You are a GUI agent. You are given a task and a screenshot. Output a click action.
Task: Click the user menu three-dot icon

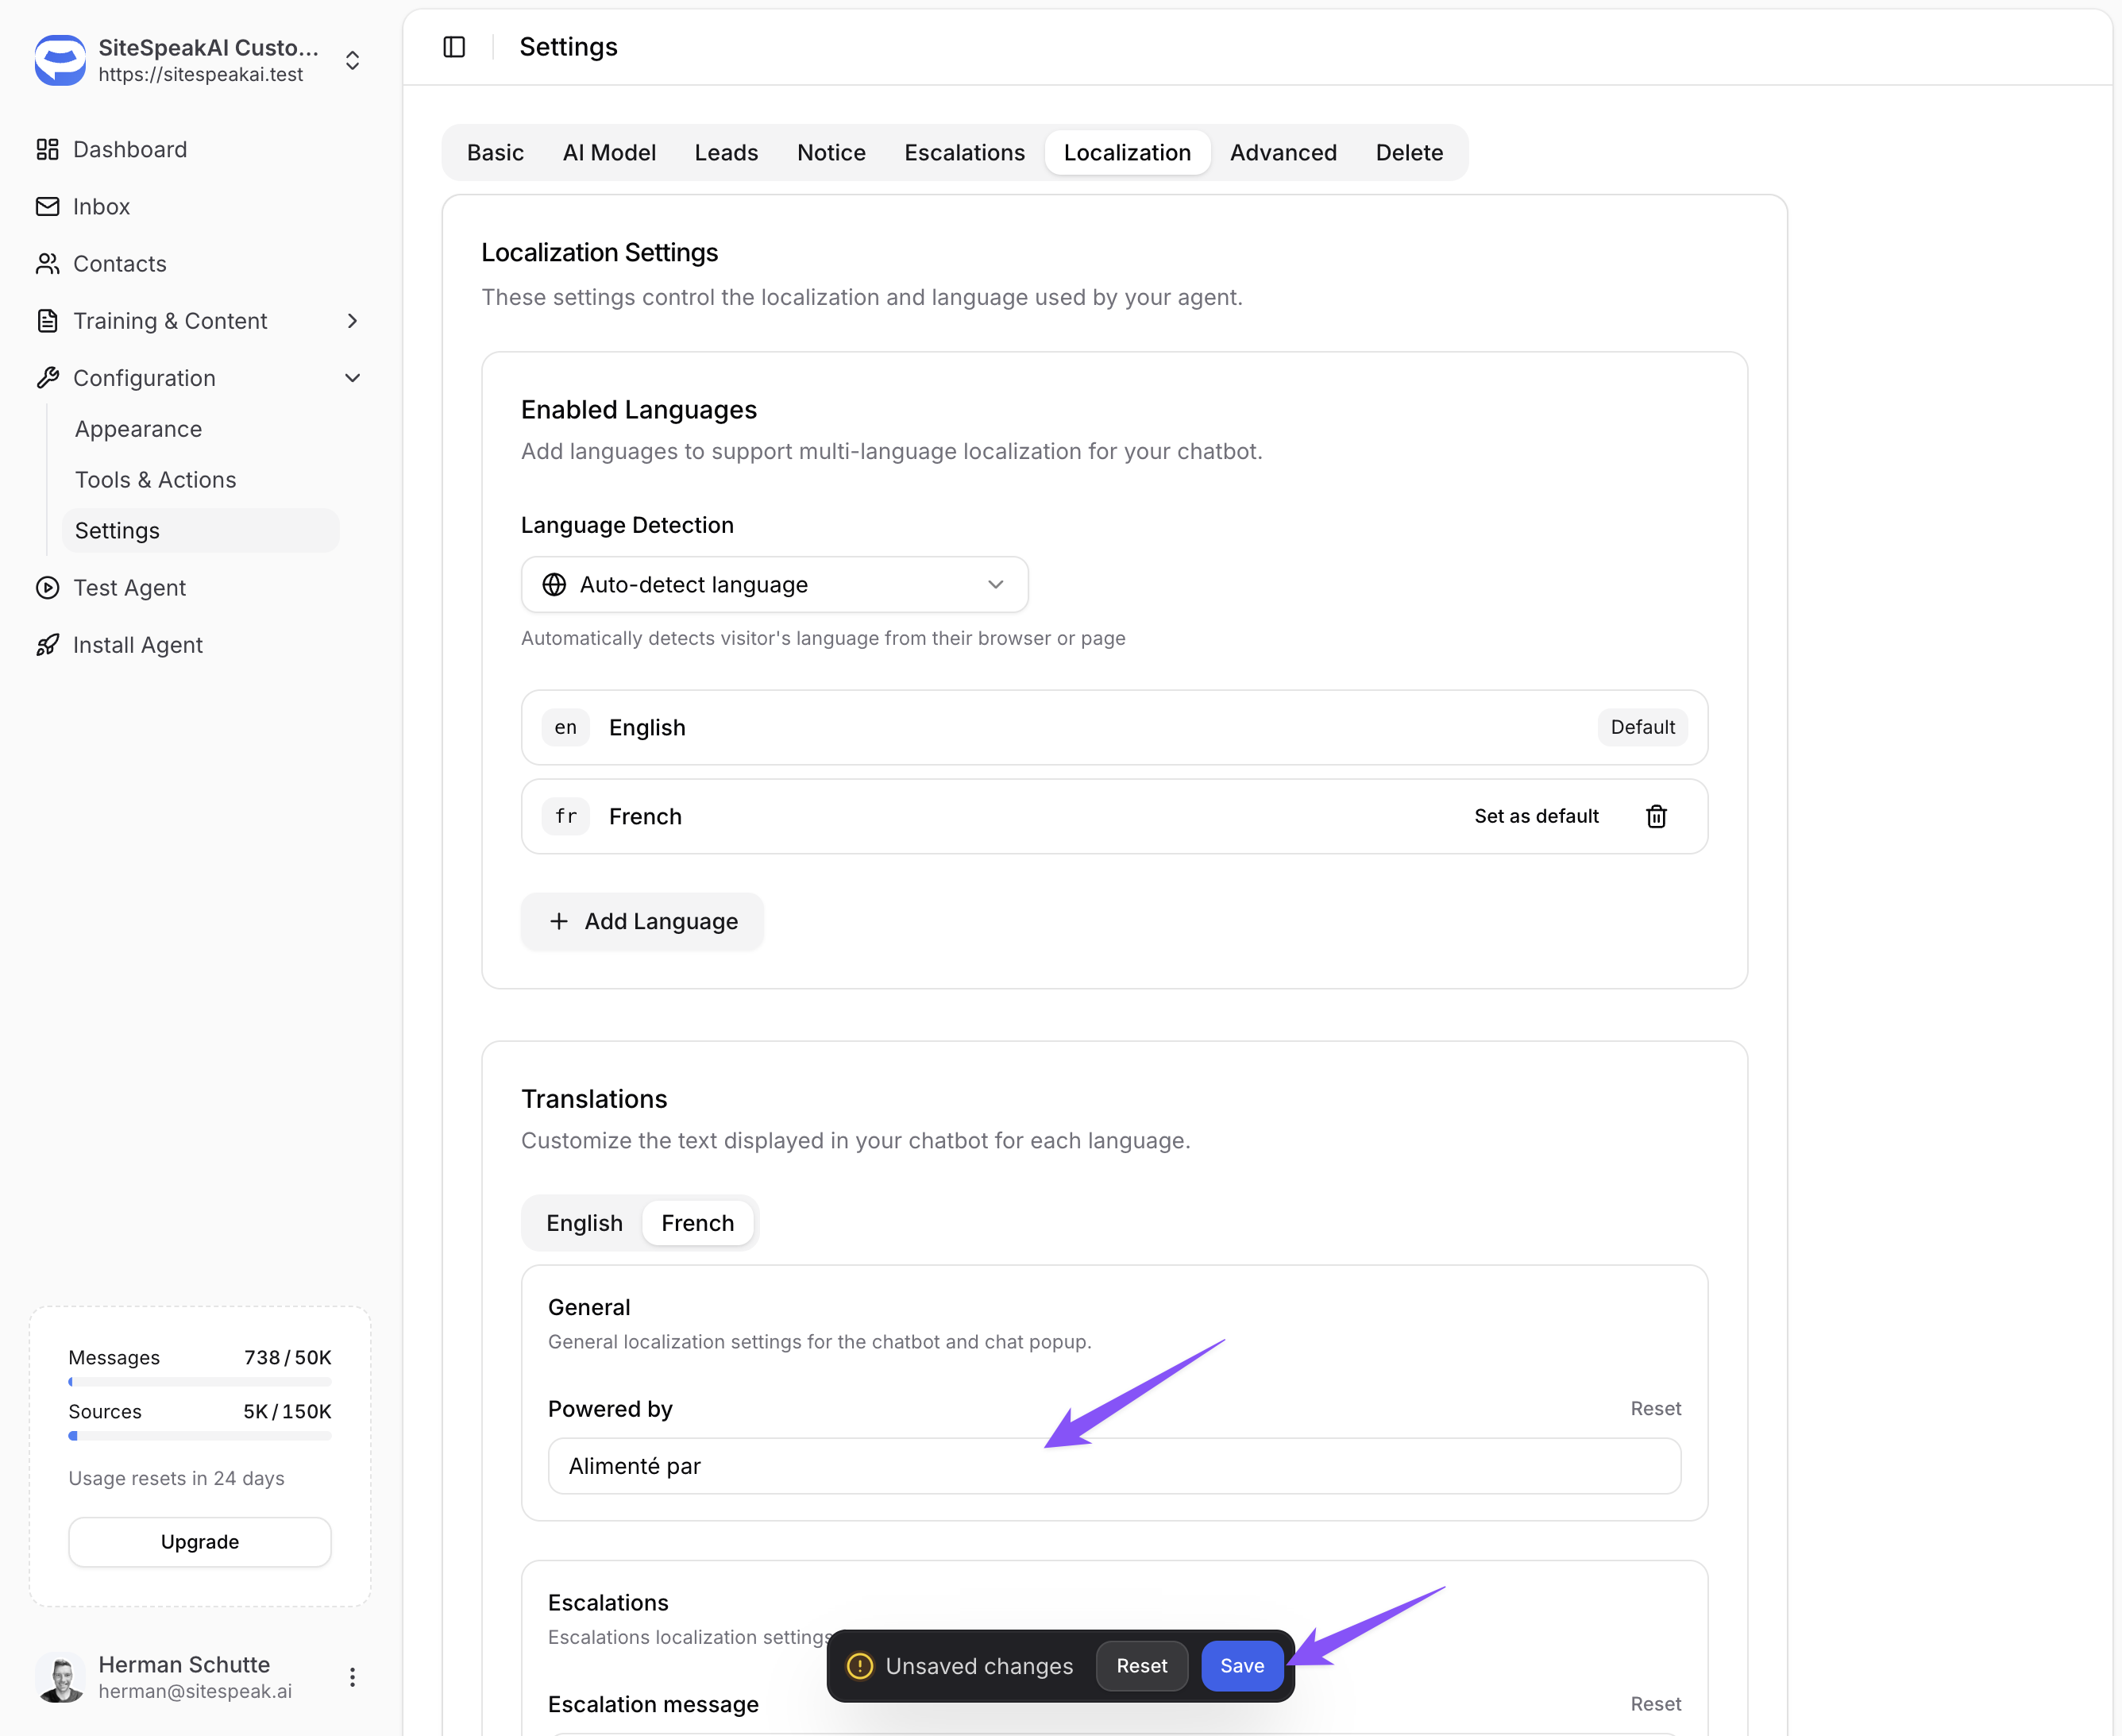pyautogui.click(x=352, y=1677)
